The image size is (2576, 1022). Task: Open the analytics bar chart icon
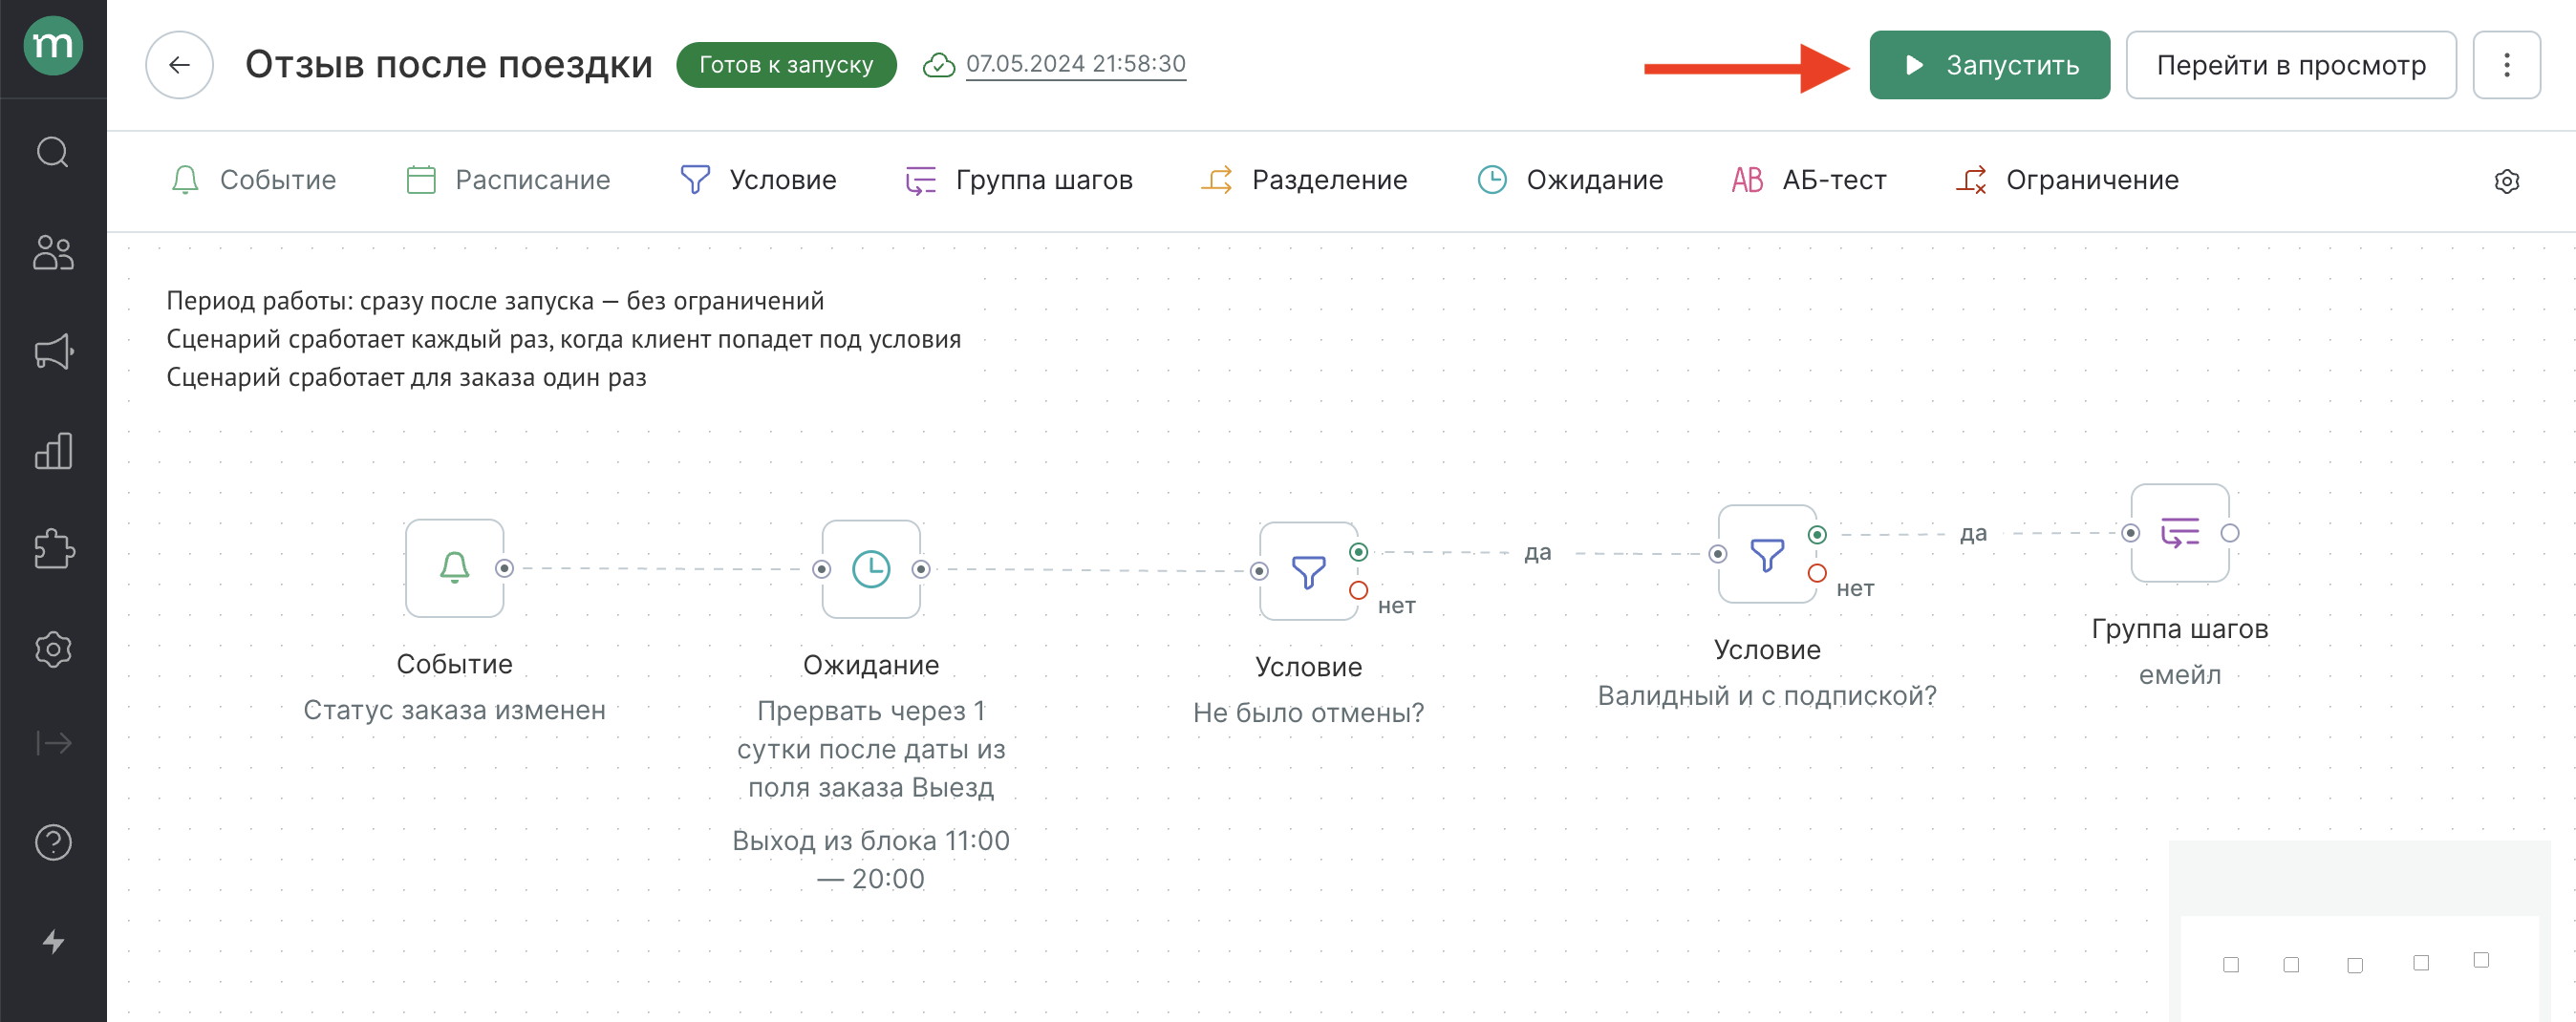pos(53,451)
